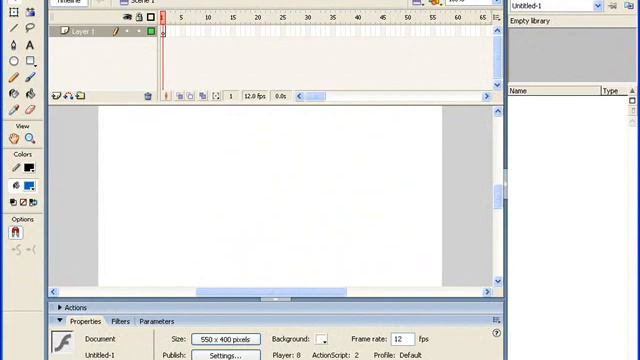The image size is (640, 360).
Task: Select the Hand tool
Action: pyautogui.click(x=14, y=138)
